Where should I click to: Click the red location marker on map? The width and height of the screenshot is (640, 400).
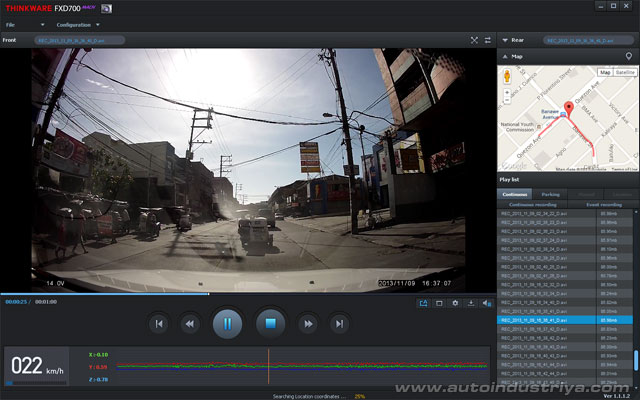[x=568, y=109]
